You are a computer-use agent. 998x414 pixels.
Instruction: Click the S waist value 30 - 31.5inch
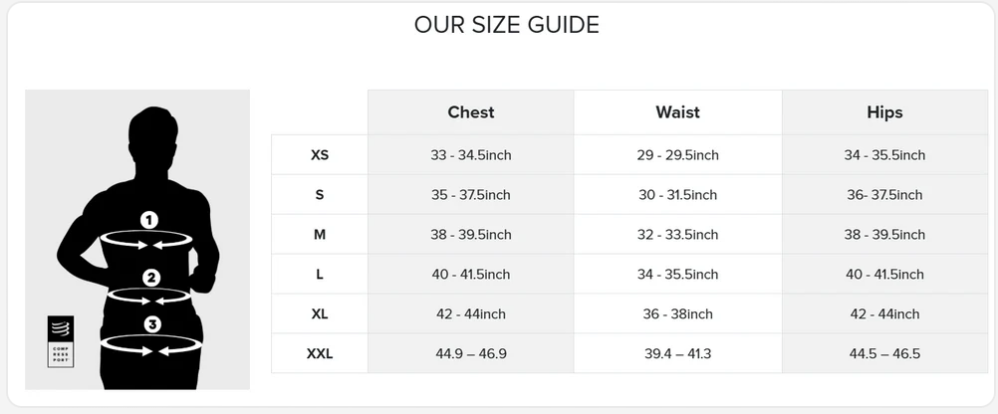(x=678, y=195)
